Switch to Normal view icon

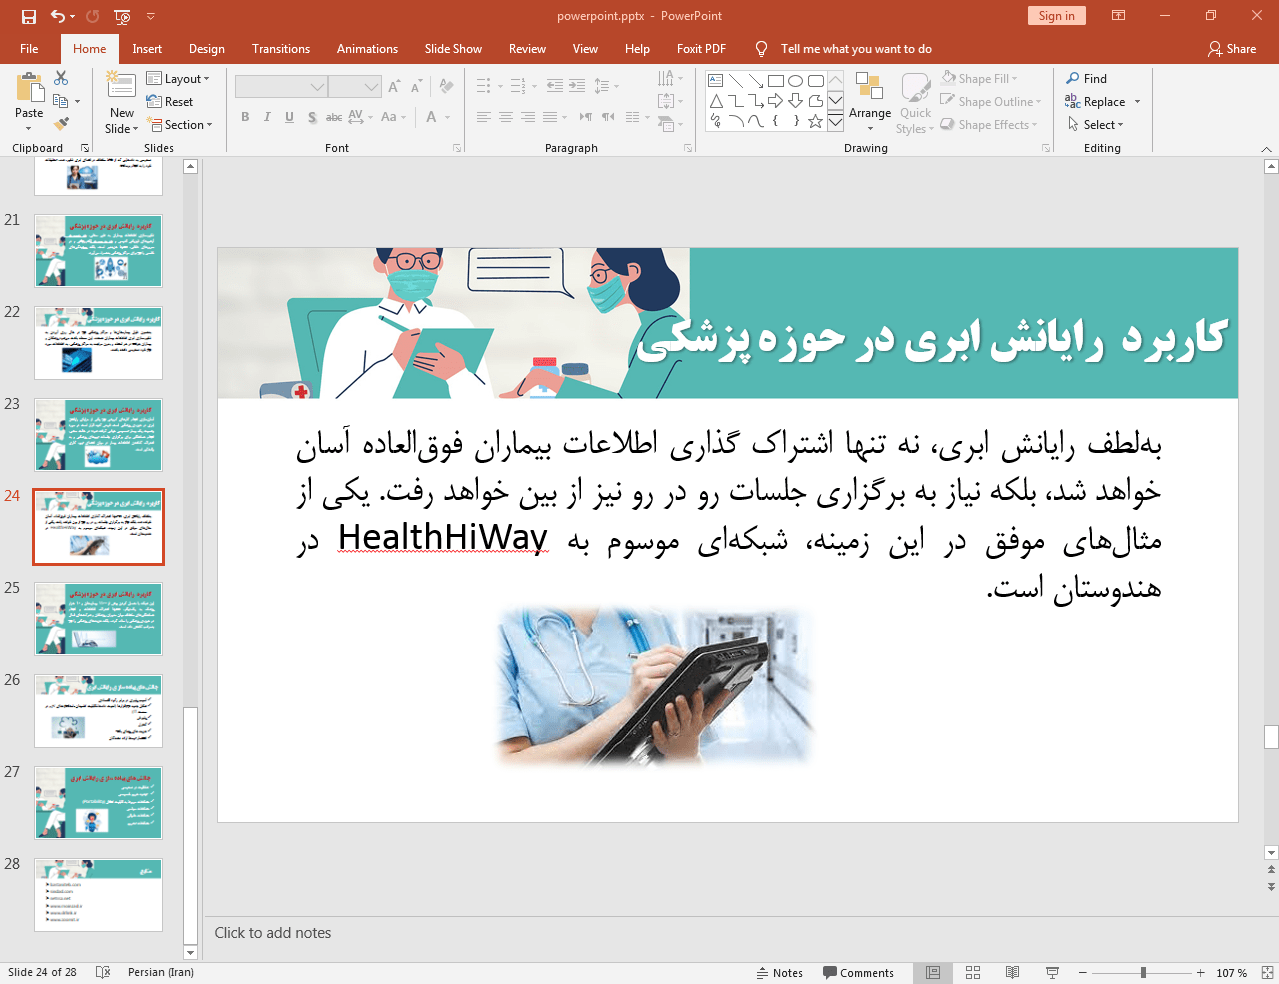coord(933,973)
